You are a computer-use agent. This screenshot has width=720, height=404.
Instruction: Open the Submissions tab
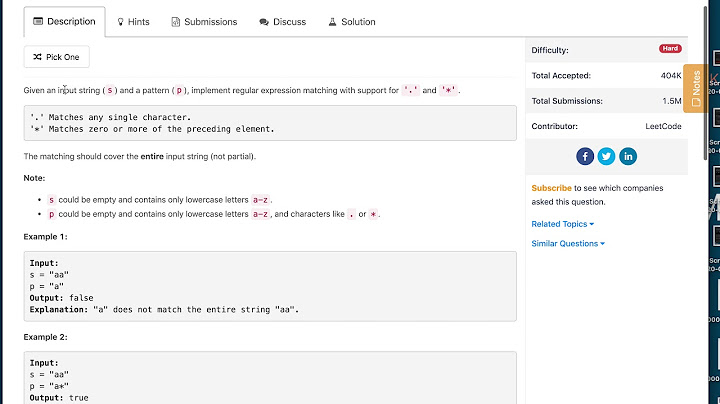pyautogui.click(x=204, y=22)
